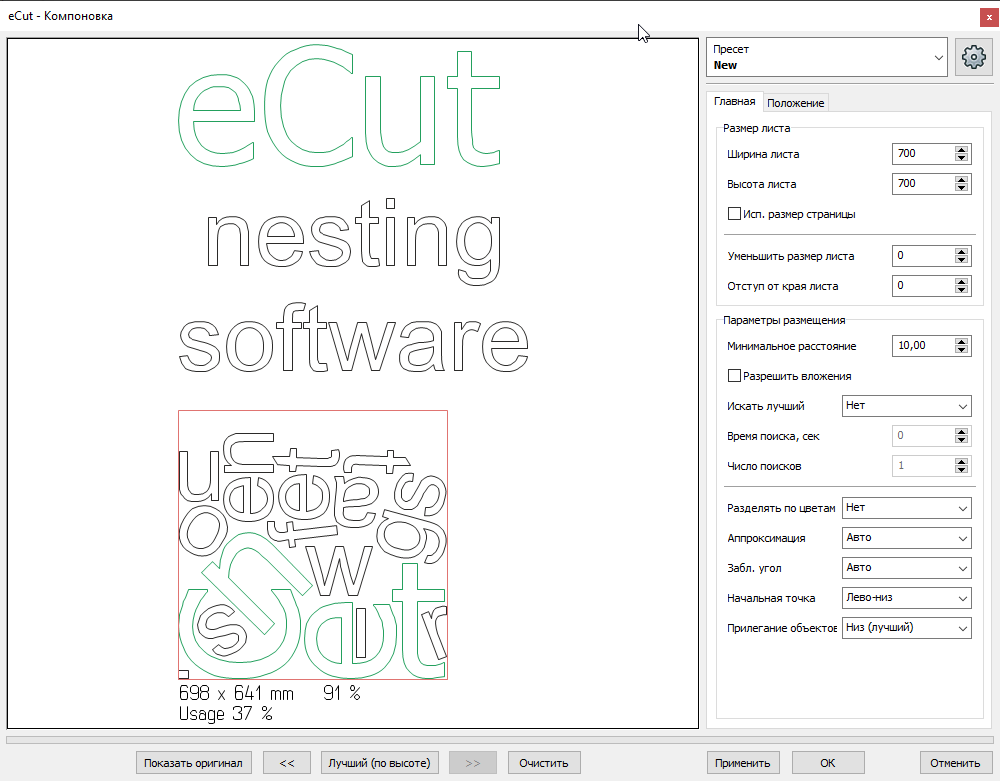Click the Ширина листа value field
Viewport: 1000px width, 781px height.
pos(923,154)
